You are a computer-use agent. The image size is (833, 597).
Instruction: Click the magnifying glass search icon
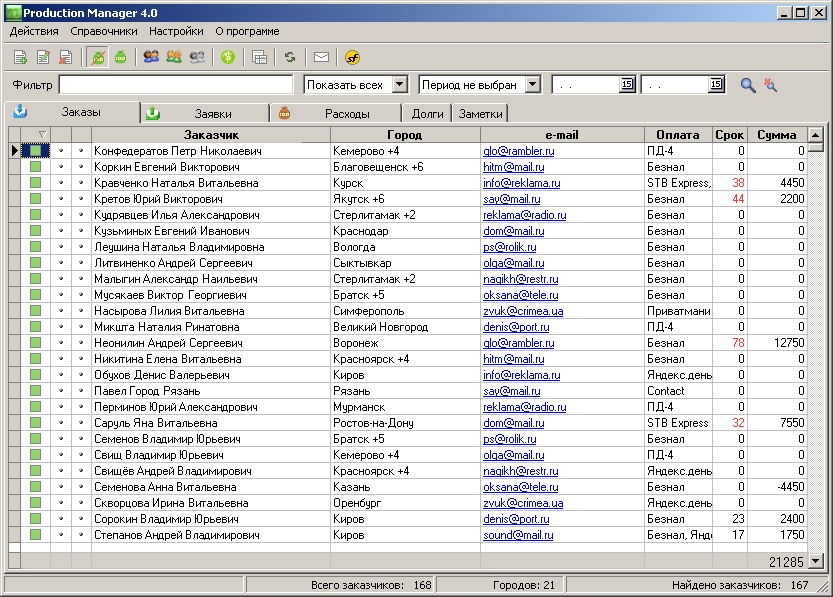747,85
